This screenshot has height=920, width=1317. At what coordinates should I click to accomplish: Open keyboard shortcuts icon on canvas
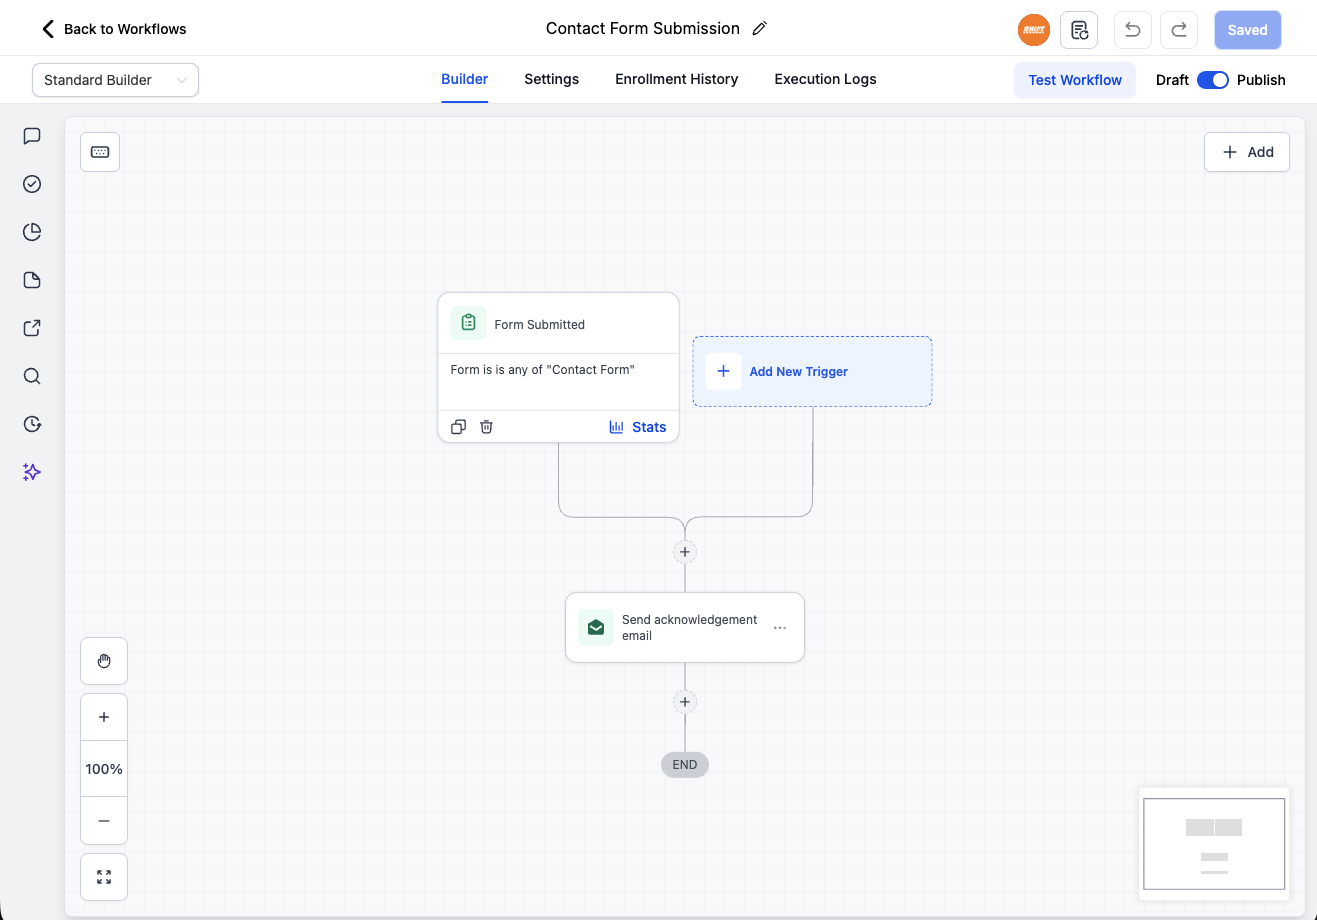point(100,152)
